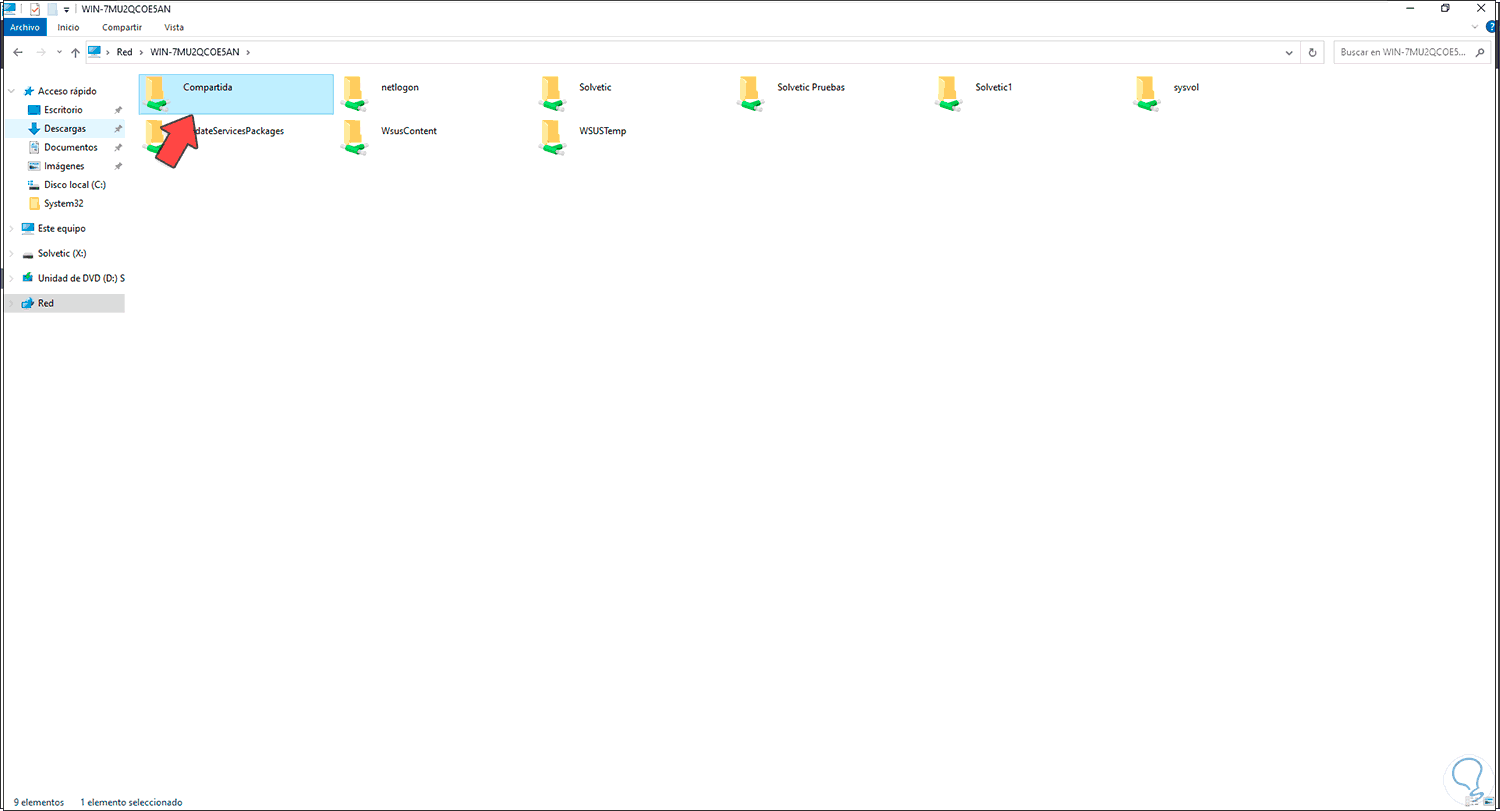
Task: Click the back navigation arrow
Action: click(17, 52)
